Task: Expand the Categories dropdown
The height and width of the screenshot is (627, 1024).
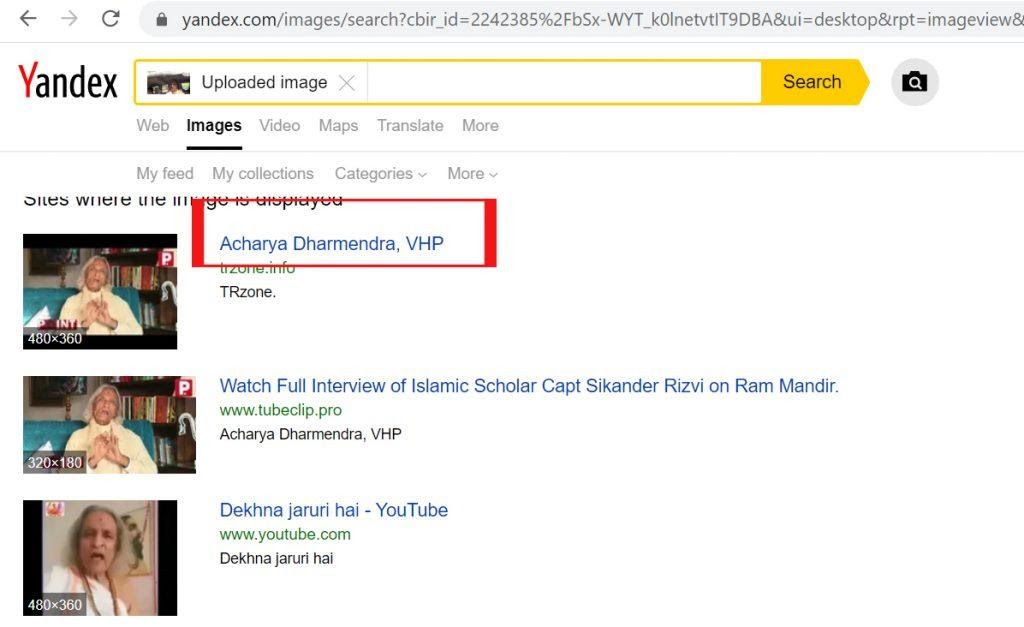Action: [x=381, y=174]
